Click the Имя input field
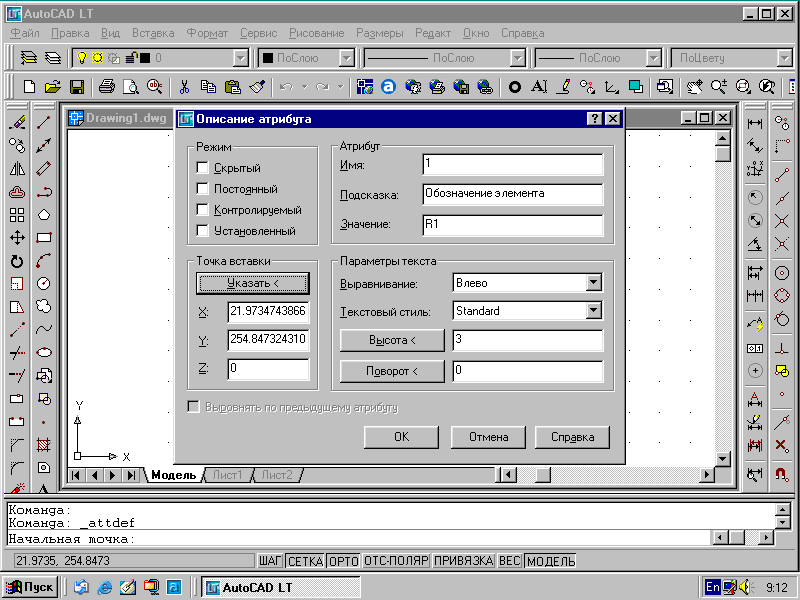Screen dimensions: 800x600 [x=513, y=164]
